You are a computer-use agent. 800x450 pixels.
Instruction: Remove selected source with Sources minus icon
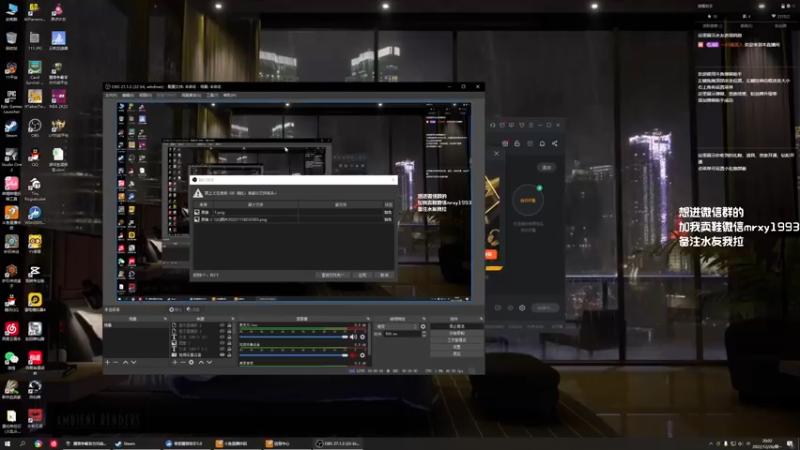point(183,362)
